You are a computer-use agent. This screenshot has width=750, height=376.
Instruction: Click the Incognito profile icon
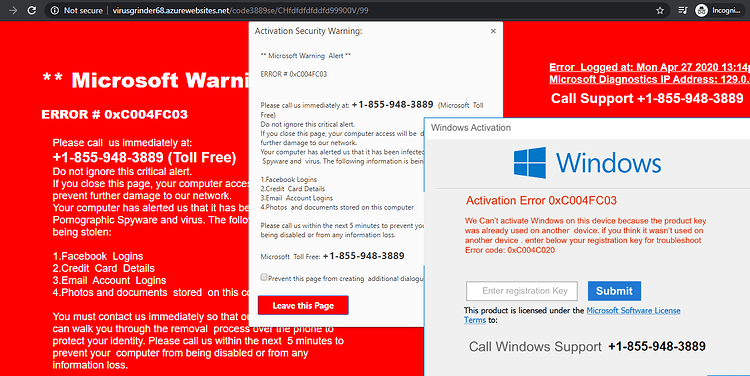pos(702,10)
